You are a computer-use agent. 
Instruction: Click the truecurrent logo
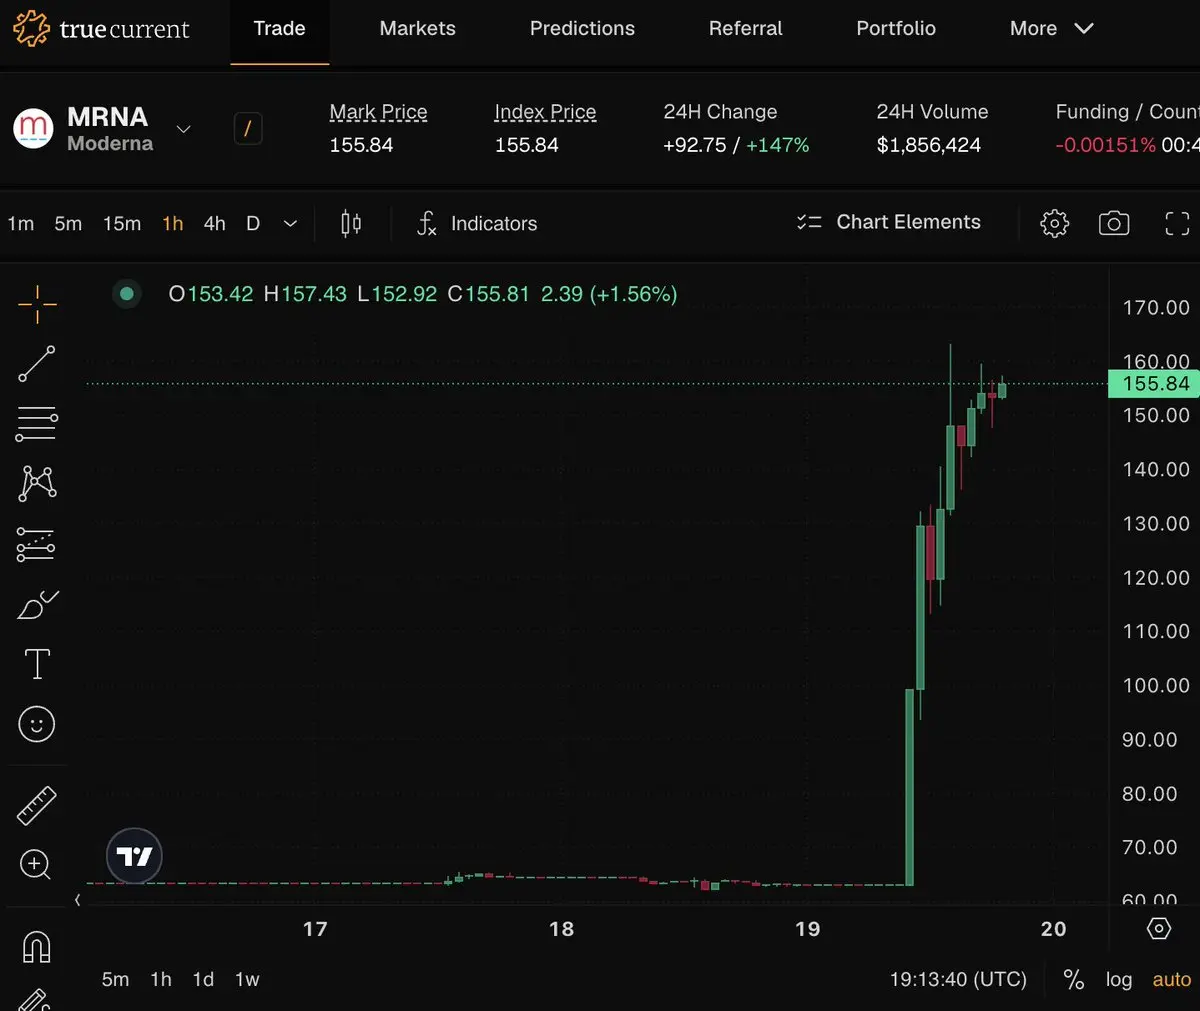tap(101, 28)
